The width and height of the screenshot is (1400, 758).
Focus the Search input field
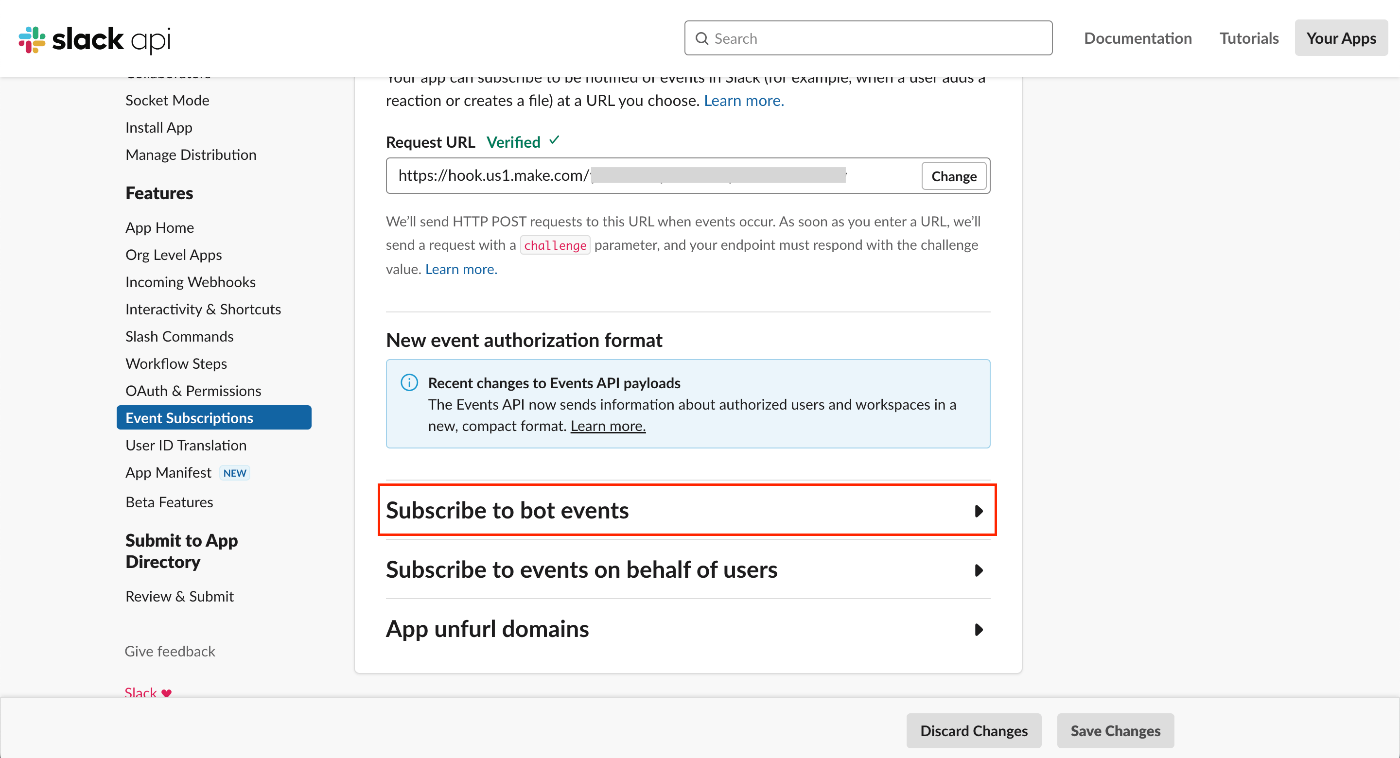[x=868, y=38]
